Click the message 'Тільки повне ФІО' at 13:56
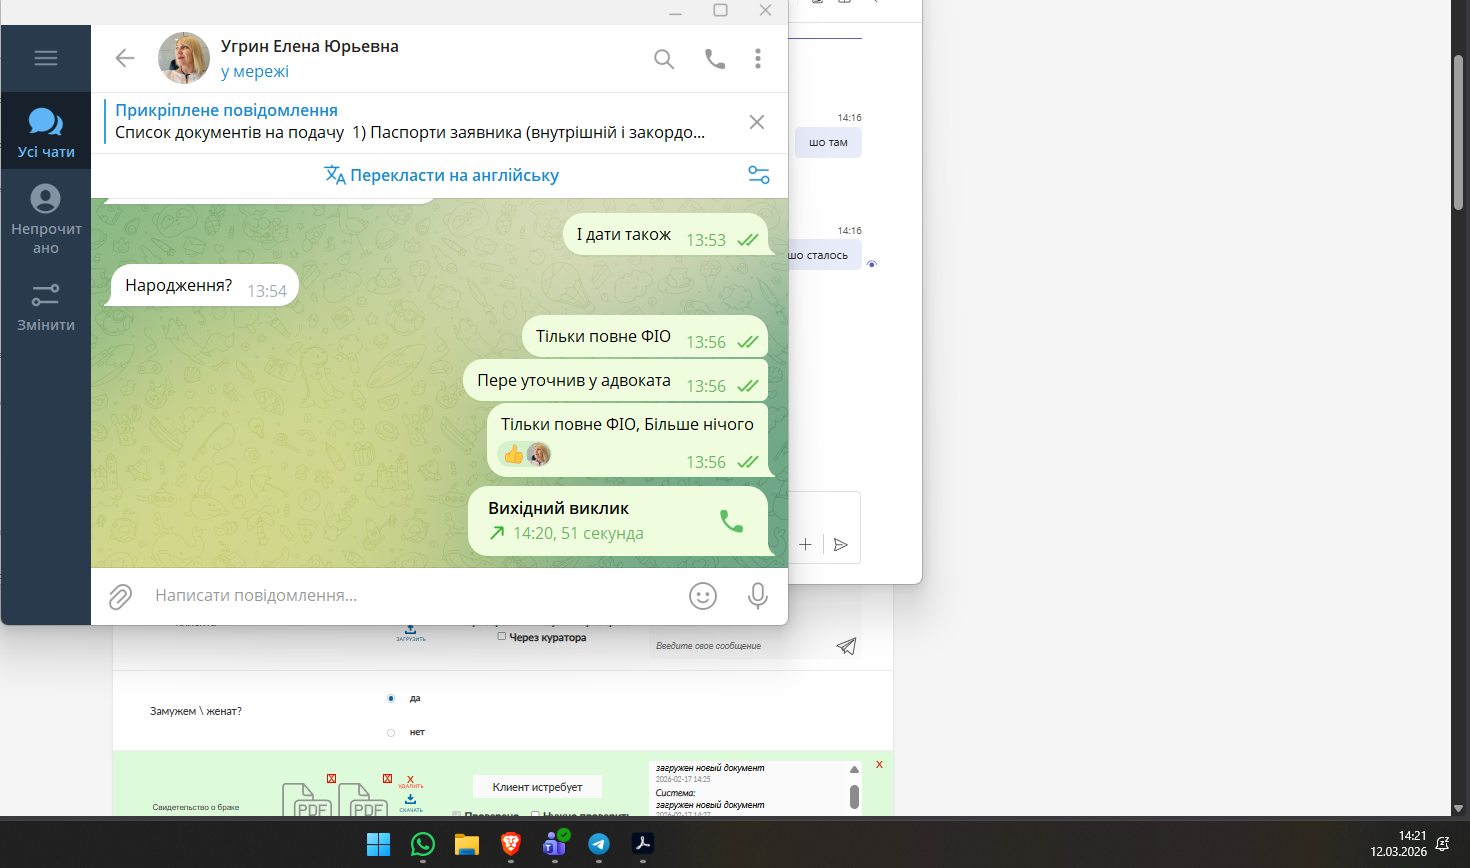 tap(645, 337)
